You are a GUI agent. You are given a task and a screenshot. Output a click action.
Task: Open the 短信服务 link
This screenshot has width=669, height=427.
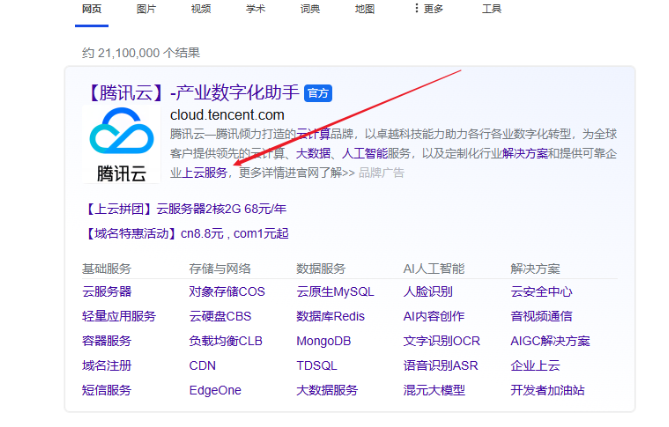pyautogui.click(x=107, y=390)
